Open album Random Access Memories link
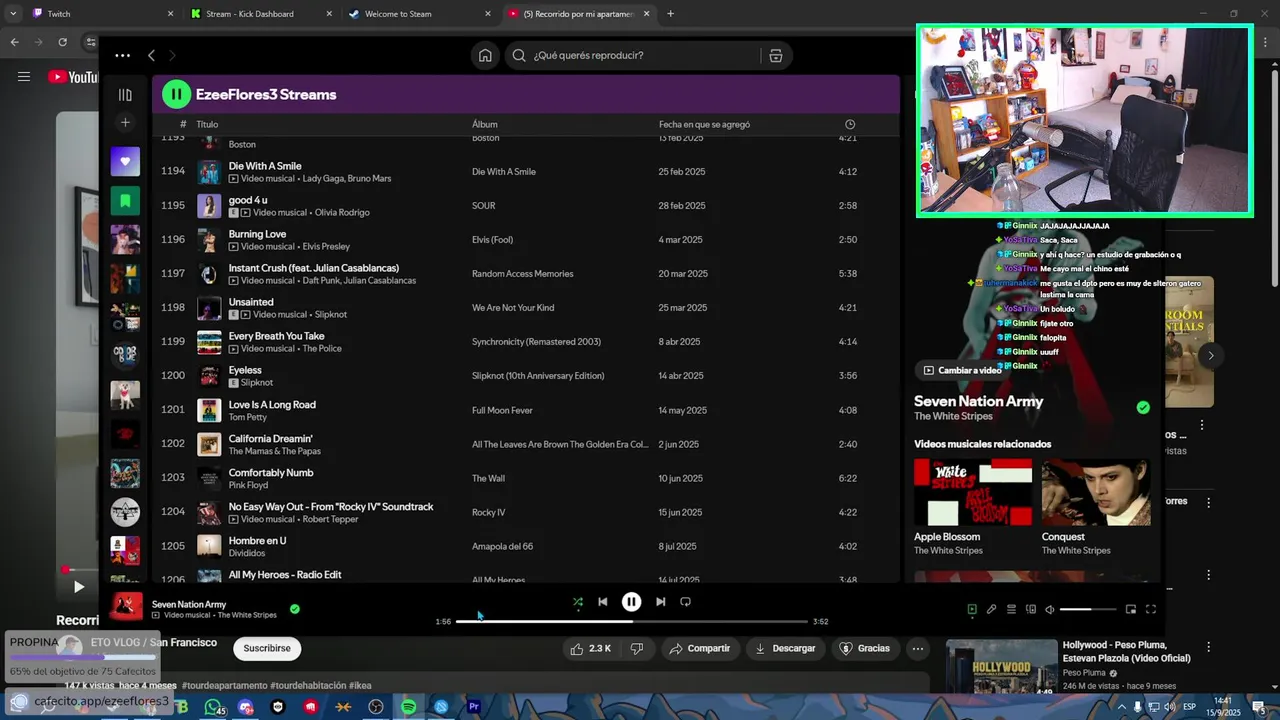Image resolution: width=1280 pixels, height=720 pixels. click(523, 274)
